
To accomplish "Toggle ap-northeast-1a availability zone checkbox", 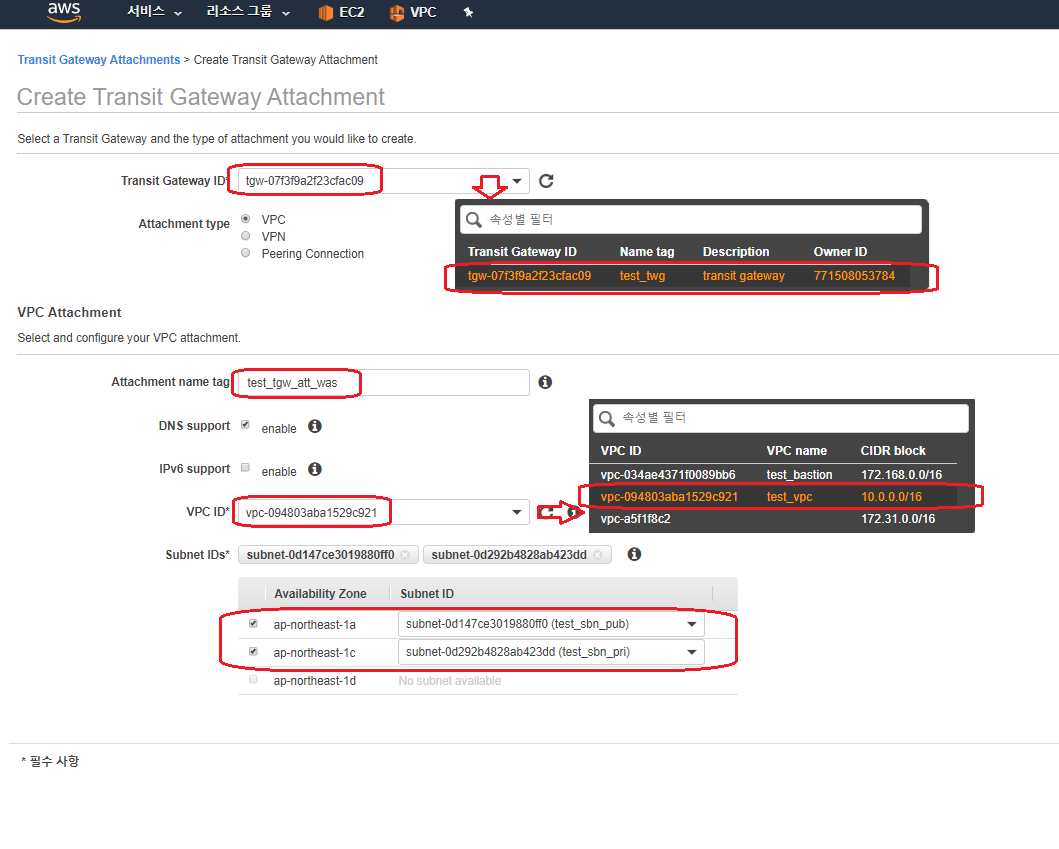I will (x=253, y=623).
